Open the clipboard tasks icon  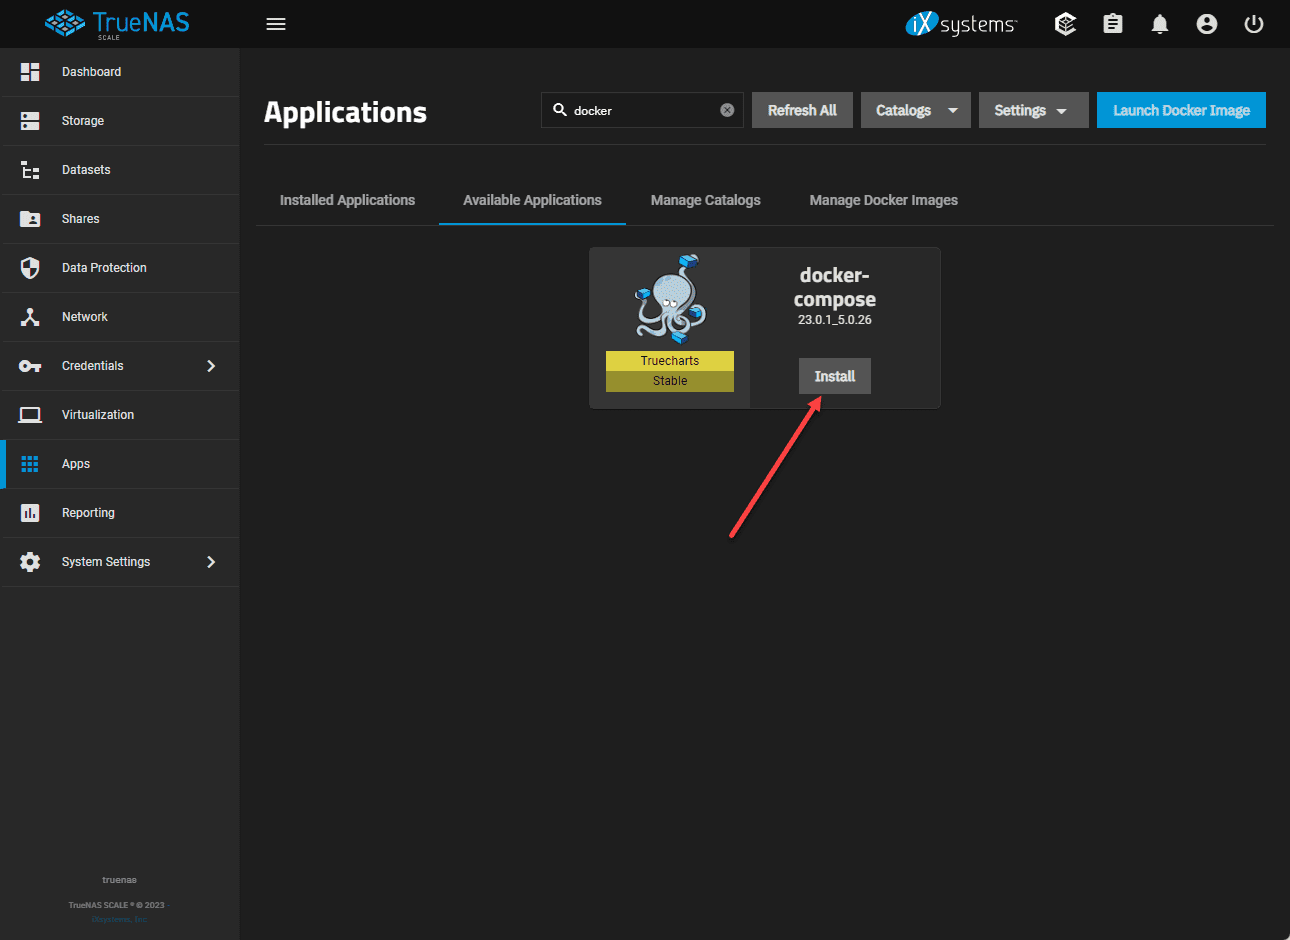click(x=1113, y=24)
